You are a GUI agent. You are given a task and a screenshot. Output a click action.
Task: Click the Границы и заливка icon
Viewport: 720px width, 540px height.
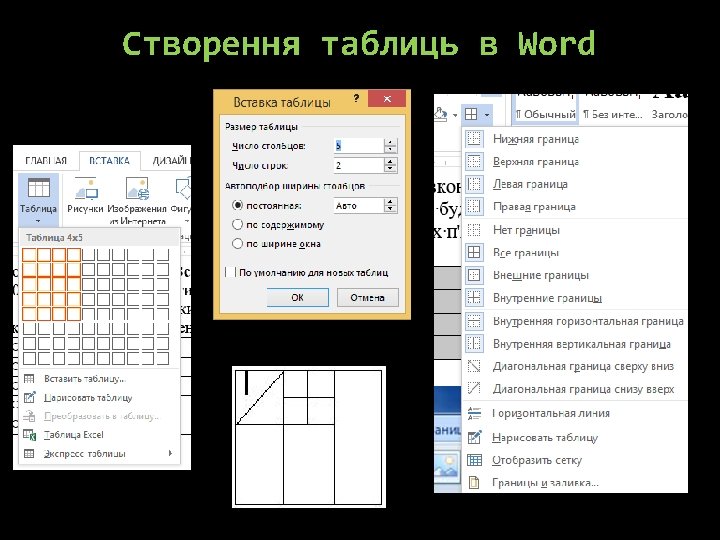click(x=474, y=483)
